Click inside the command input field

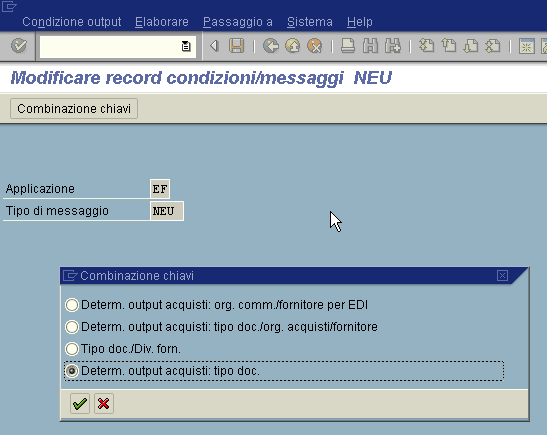pyautogui.click(x=110, y=46)
